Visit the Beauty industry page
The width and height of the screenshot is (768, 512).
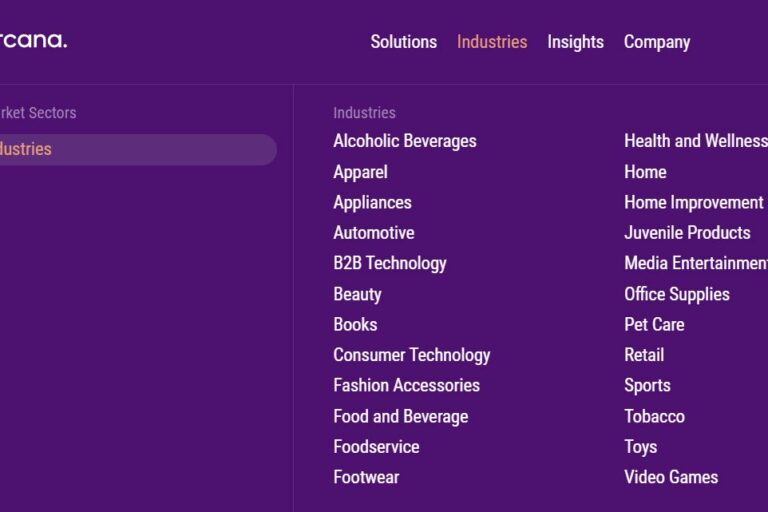pos(357,294)
